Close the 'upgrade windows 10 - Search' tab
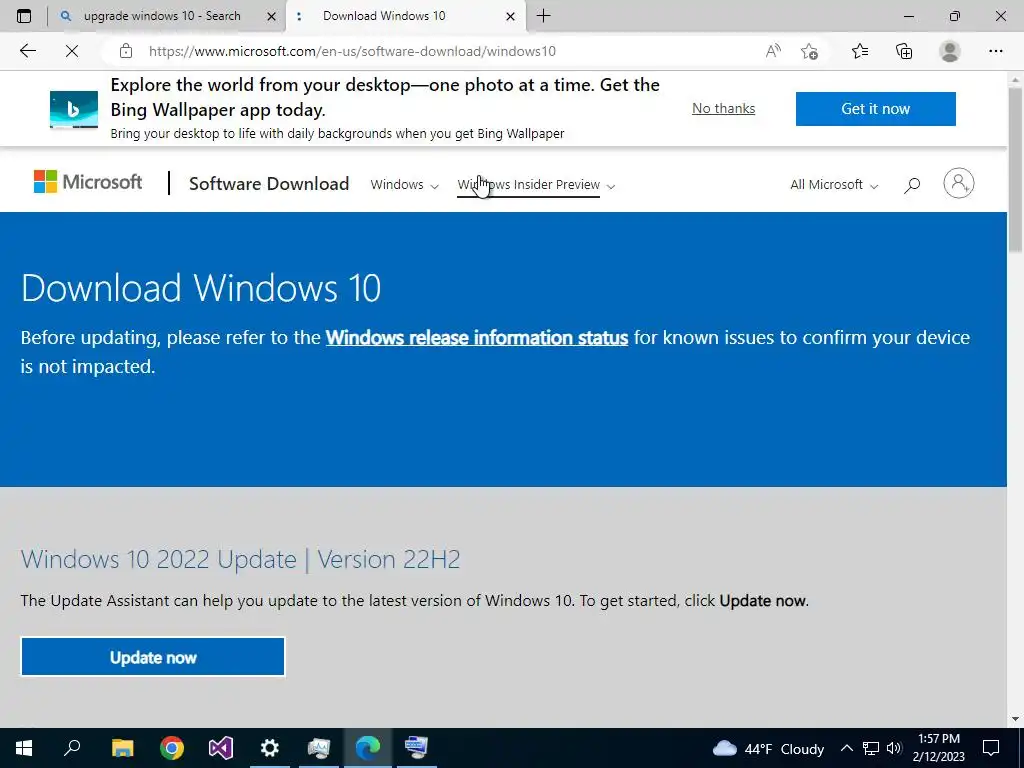Image resolution: width=1024 pixels, height=768 pixels. pyautogui.click(x=271, y=16)
